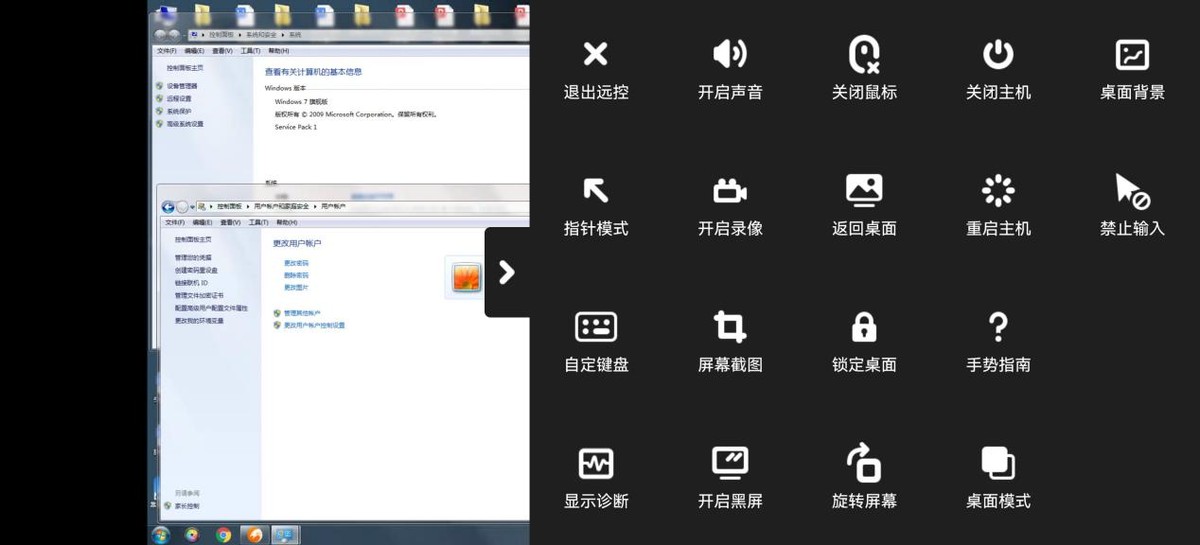Screen dimensions: 1200x545
Task: Click 系统和安全 breadcrumb in System window
Action: [x=260, y=34]
